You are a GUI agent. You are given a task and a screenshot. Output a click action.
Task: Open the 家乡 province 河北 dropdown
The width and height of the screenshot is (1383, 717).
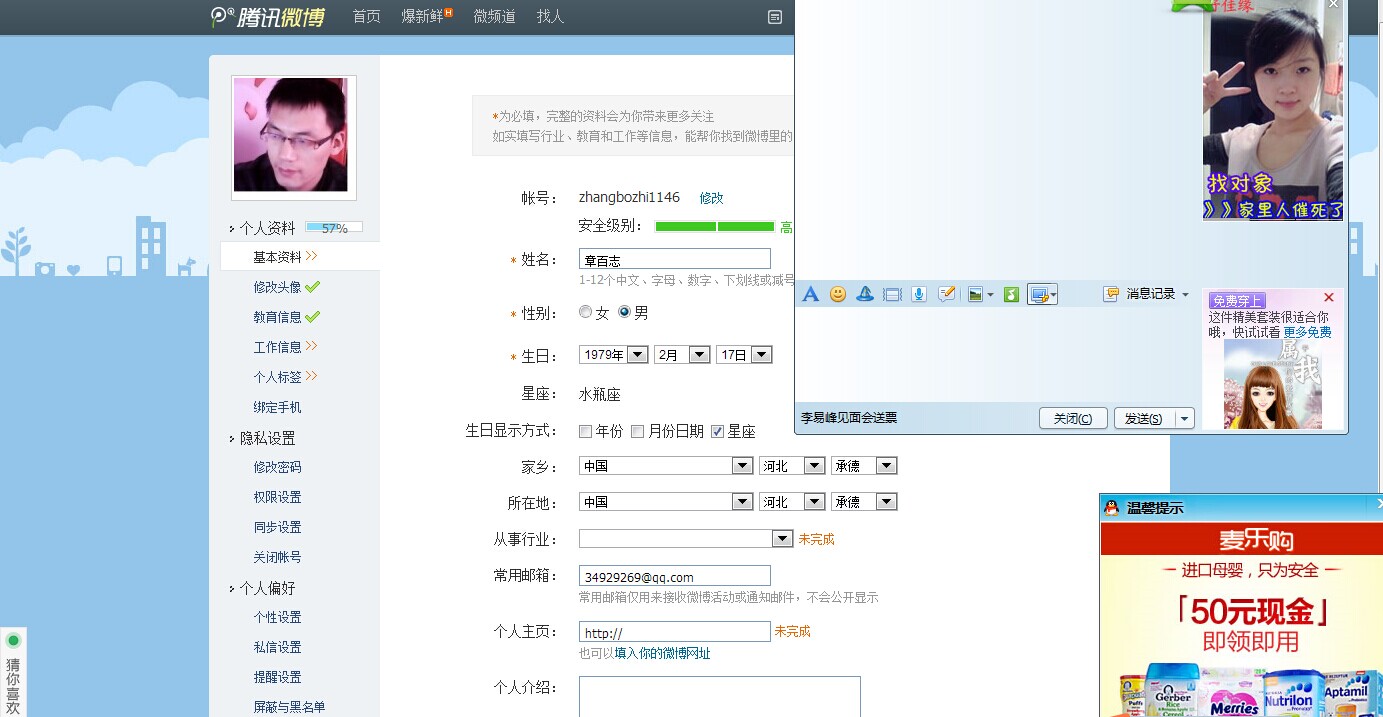(792, 466)
